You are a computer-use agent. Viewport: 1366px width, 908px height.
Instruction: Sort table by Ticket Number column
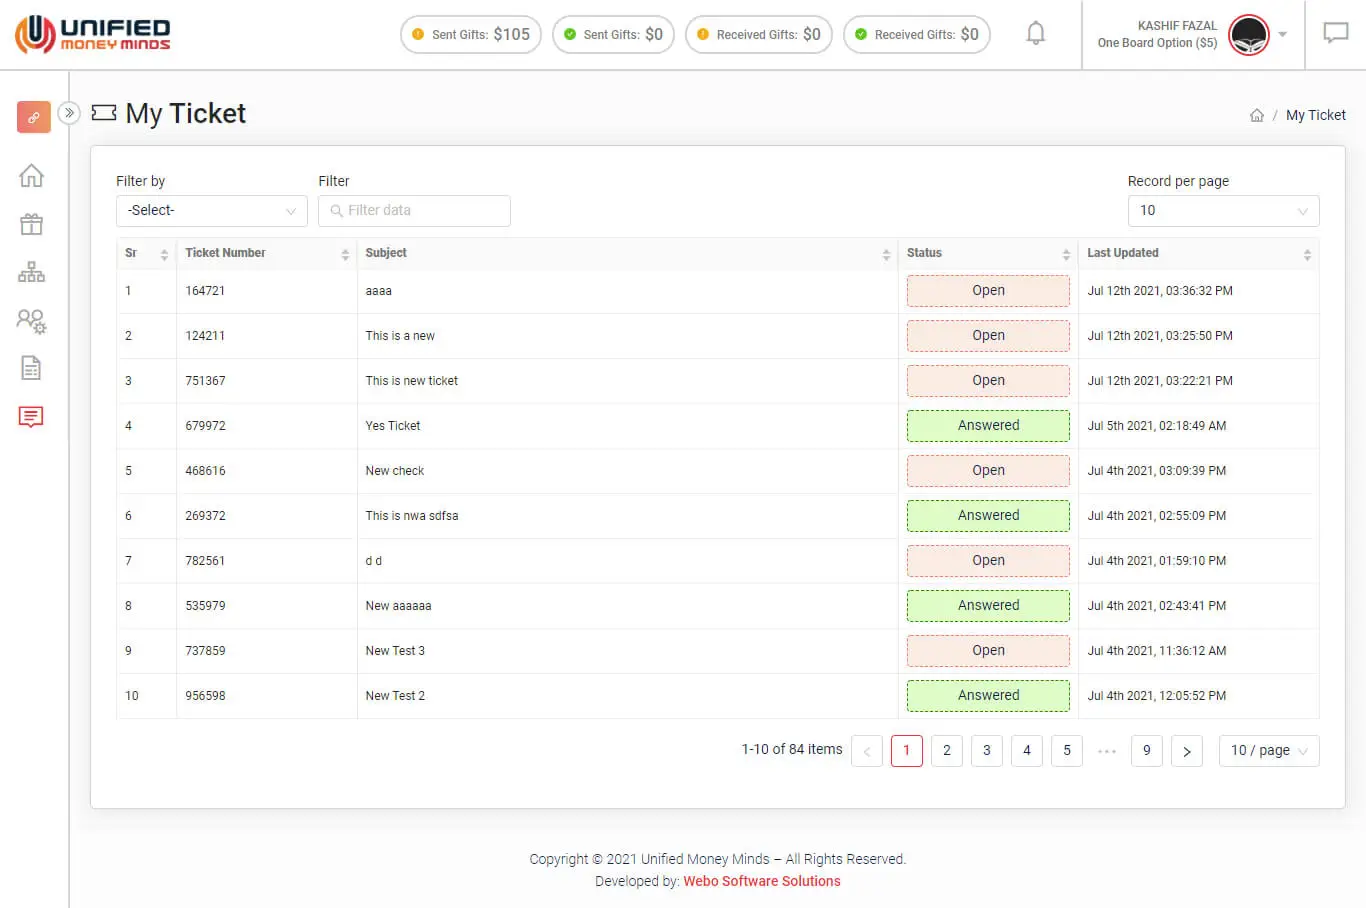tap(345, 254)
